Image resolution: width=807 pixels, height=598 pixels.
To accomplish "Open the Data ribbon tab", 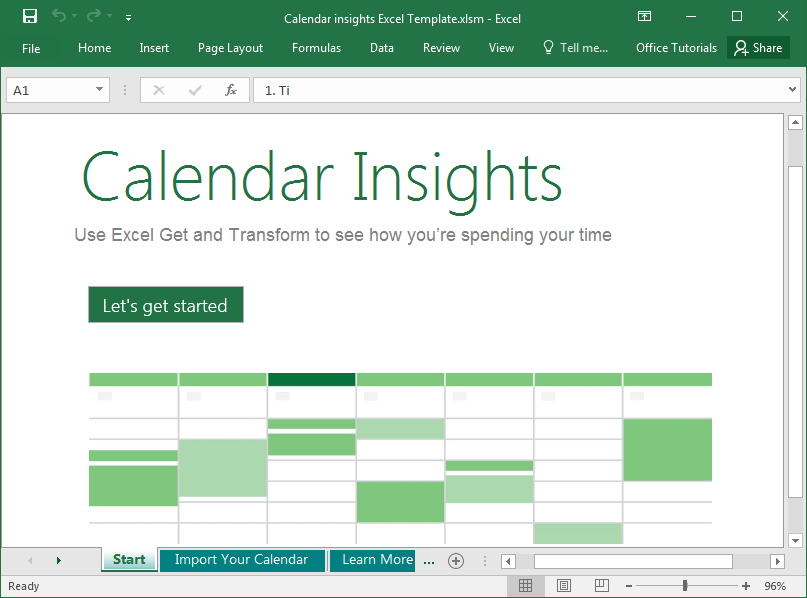I will pos(381,47).
